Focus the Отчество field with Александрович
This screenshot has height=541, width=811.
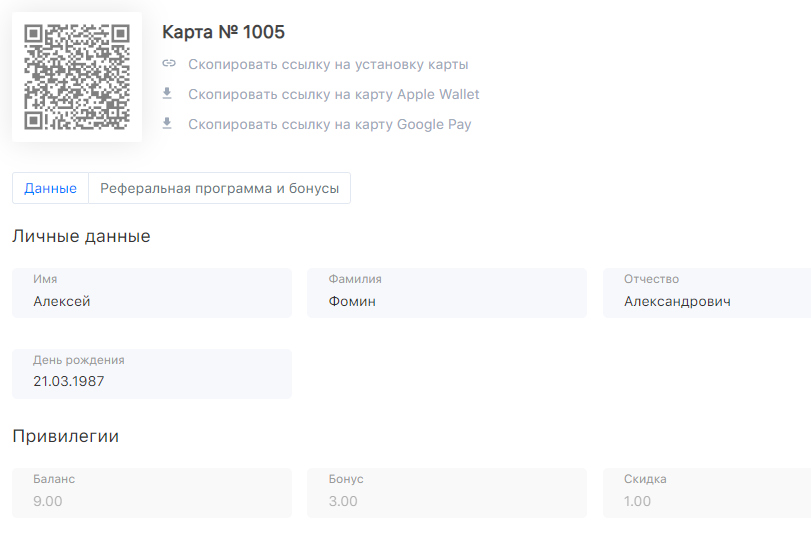click(707, 293)
